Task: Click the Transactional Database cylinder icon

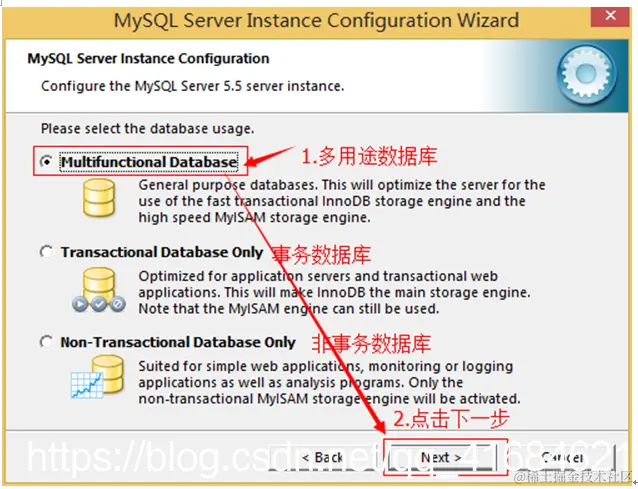Action: point(99,289)
